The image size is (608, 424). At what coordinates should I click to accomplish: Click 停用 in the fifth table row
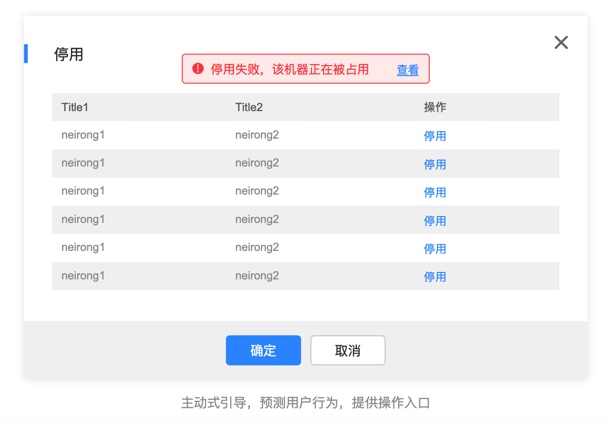pos(434,248)
